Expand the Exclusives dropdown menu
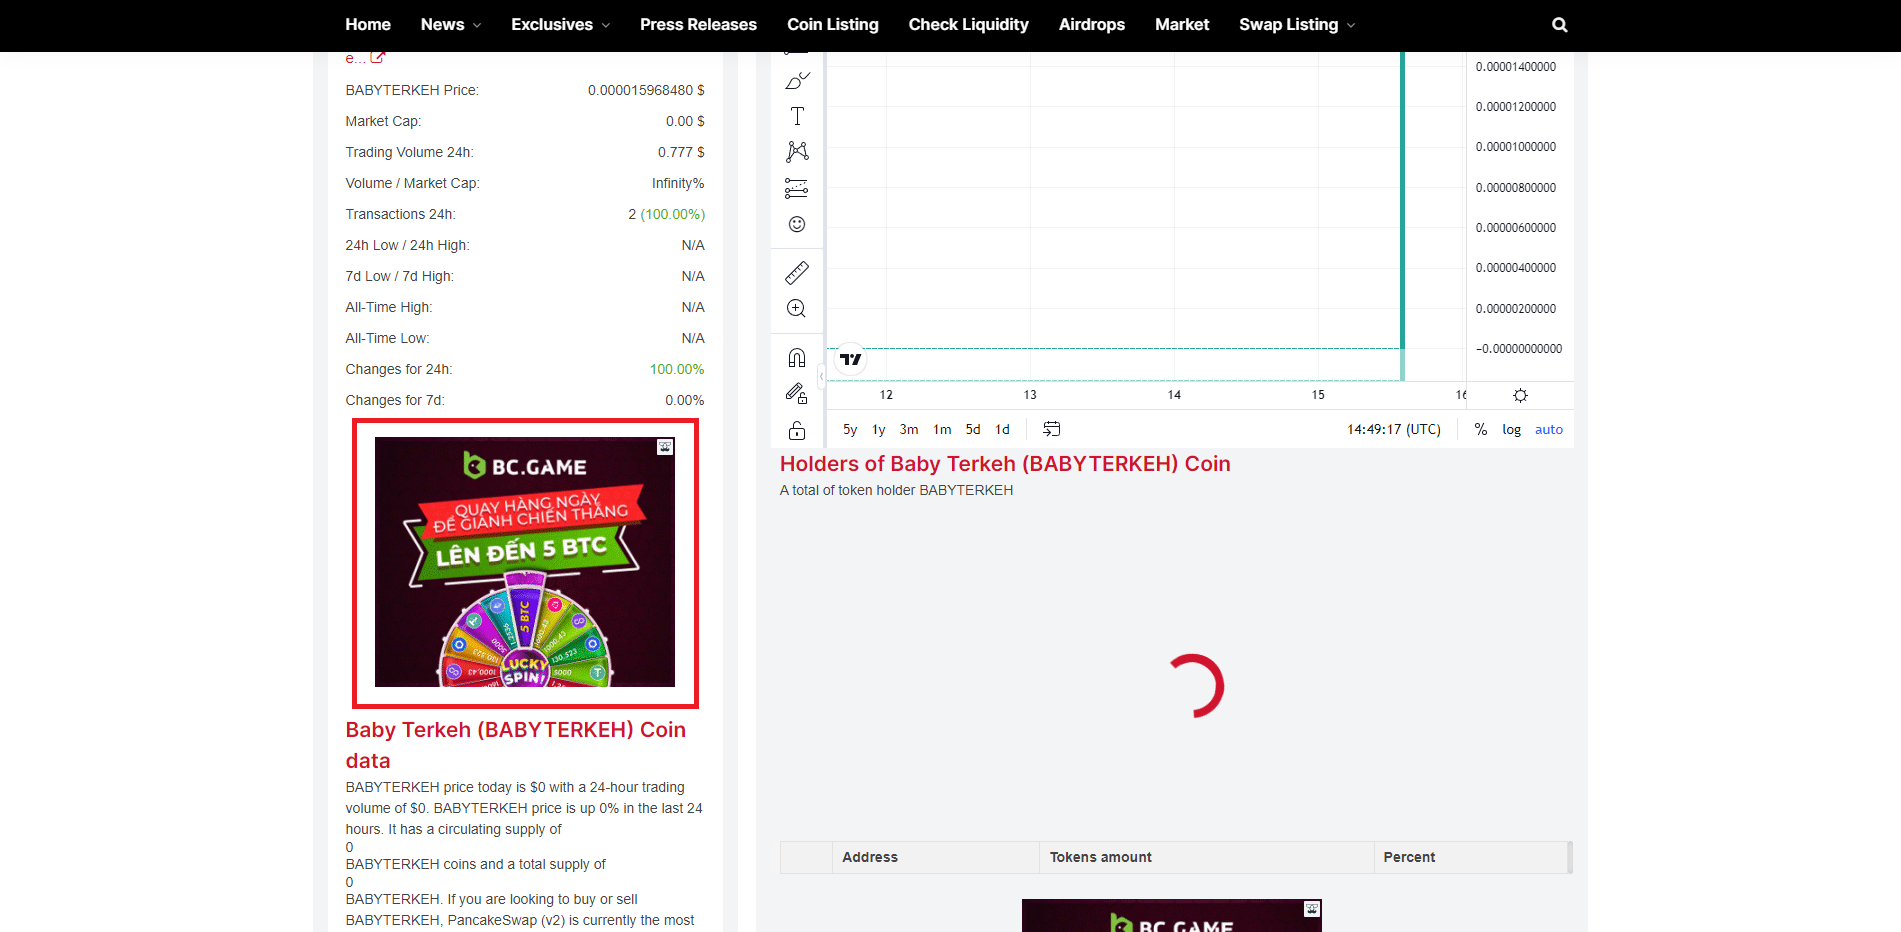The height and width of the screenshot is (932, 1901). [560, 25]
